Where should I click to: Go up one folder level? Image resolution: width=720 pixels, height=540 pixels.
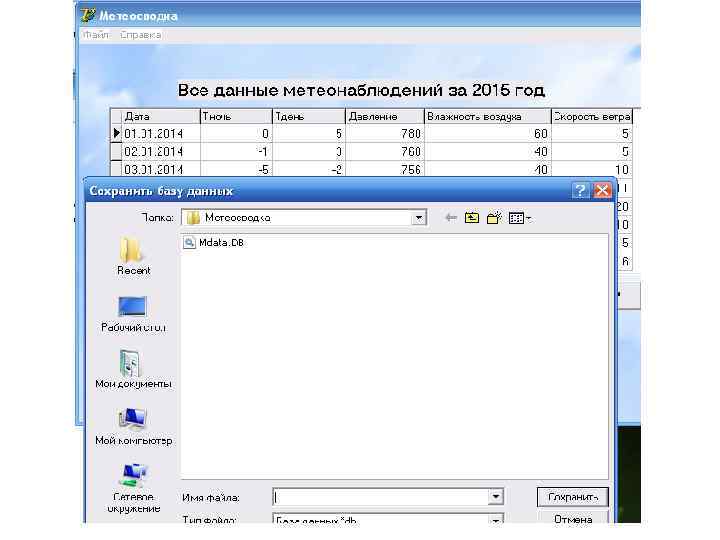click(x=472, y=218)
